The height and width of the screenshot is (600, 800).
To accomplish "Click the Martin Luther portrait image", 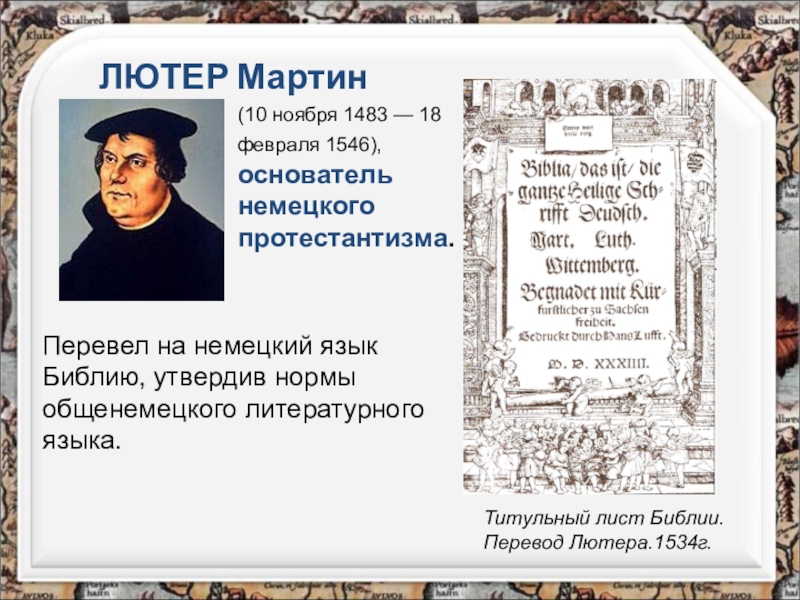I will pos(141,199).
